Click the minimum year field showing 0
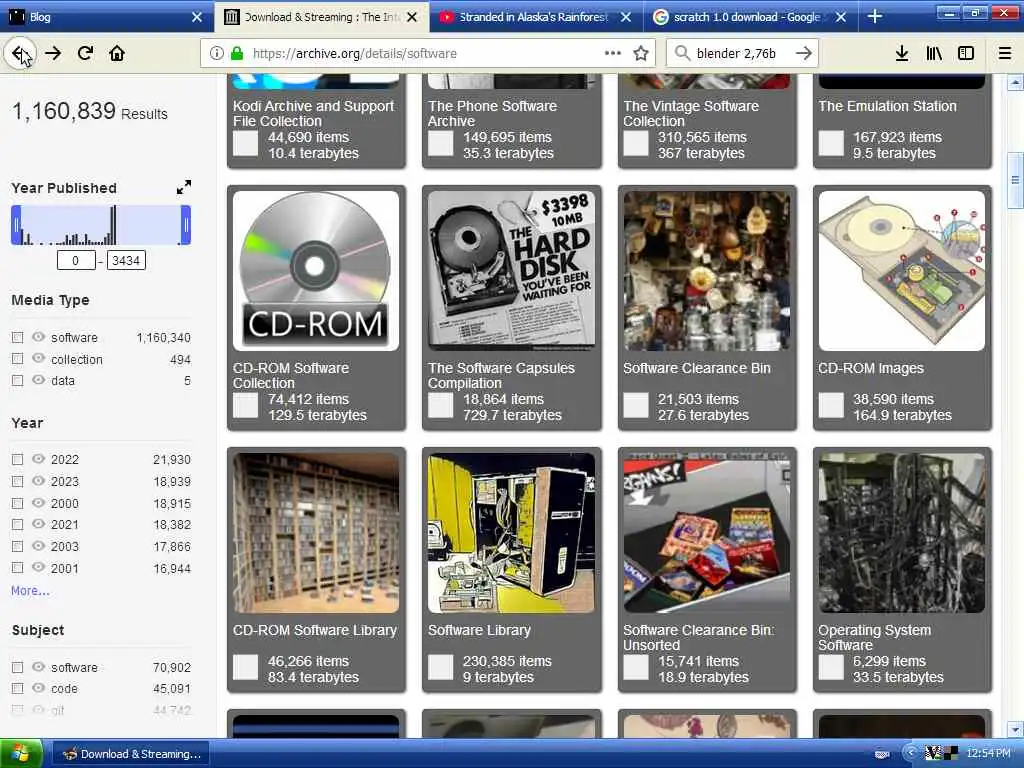Screen dimensions: 1024x768 (x=76, y=261)
